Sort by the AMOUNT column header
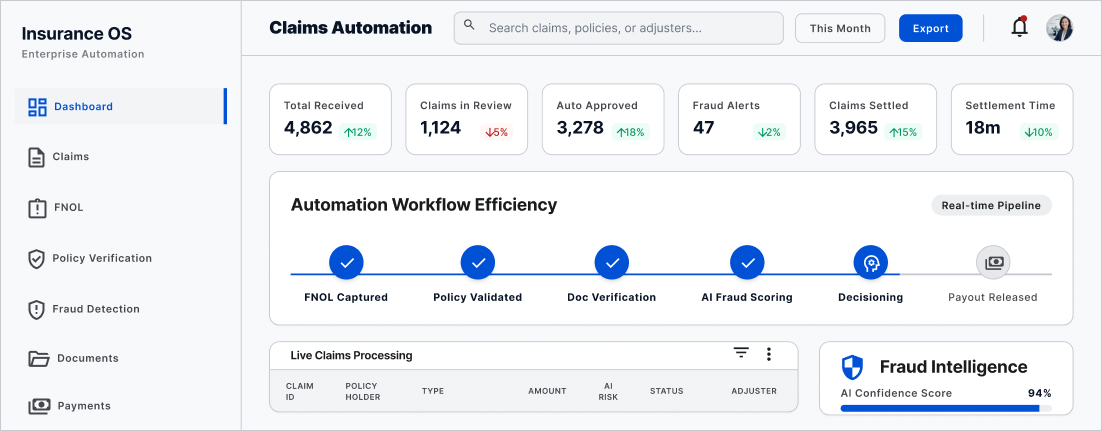This screenshot has width=1102, height=431. pyautogui.click(x=547, y=391)
